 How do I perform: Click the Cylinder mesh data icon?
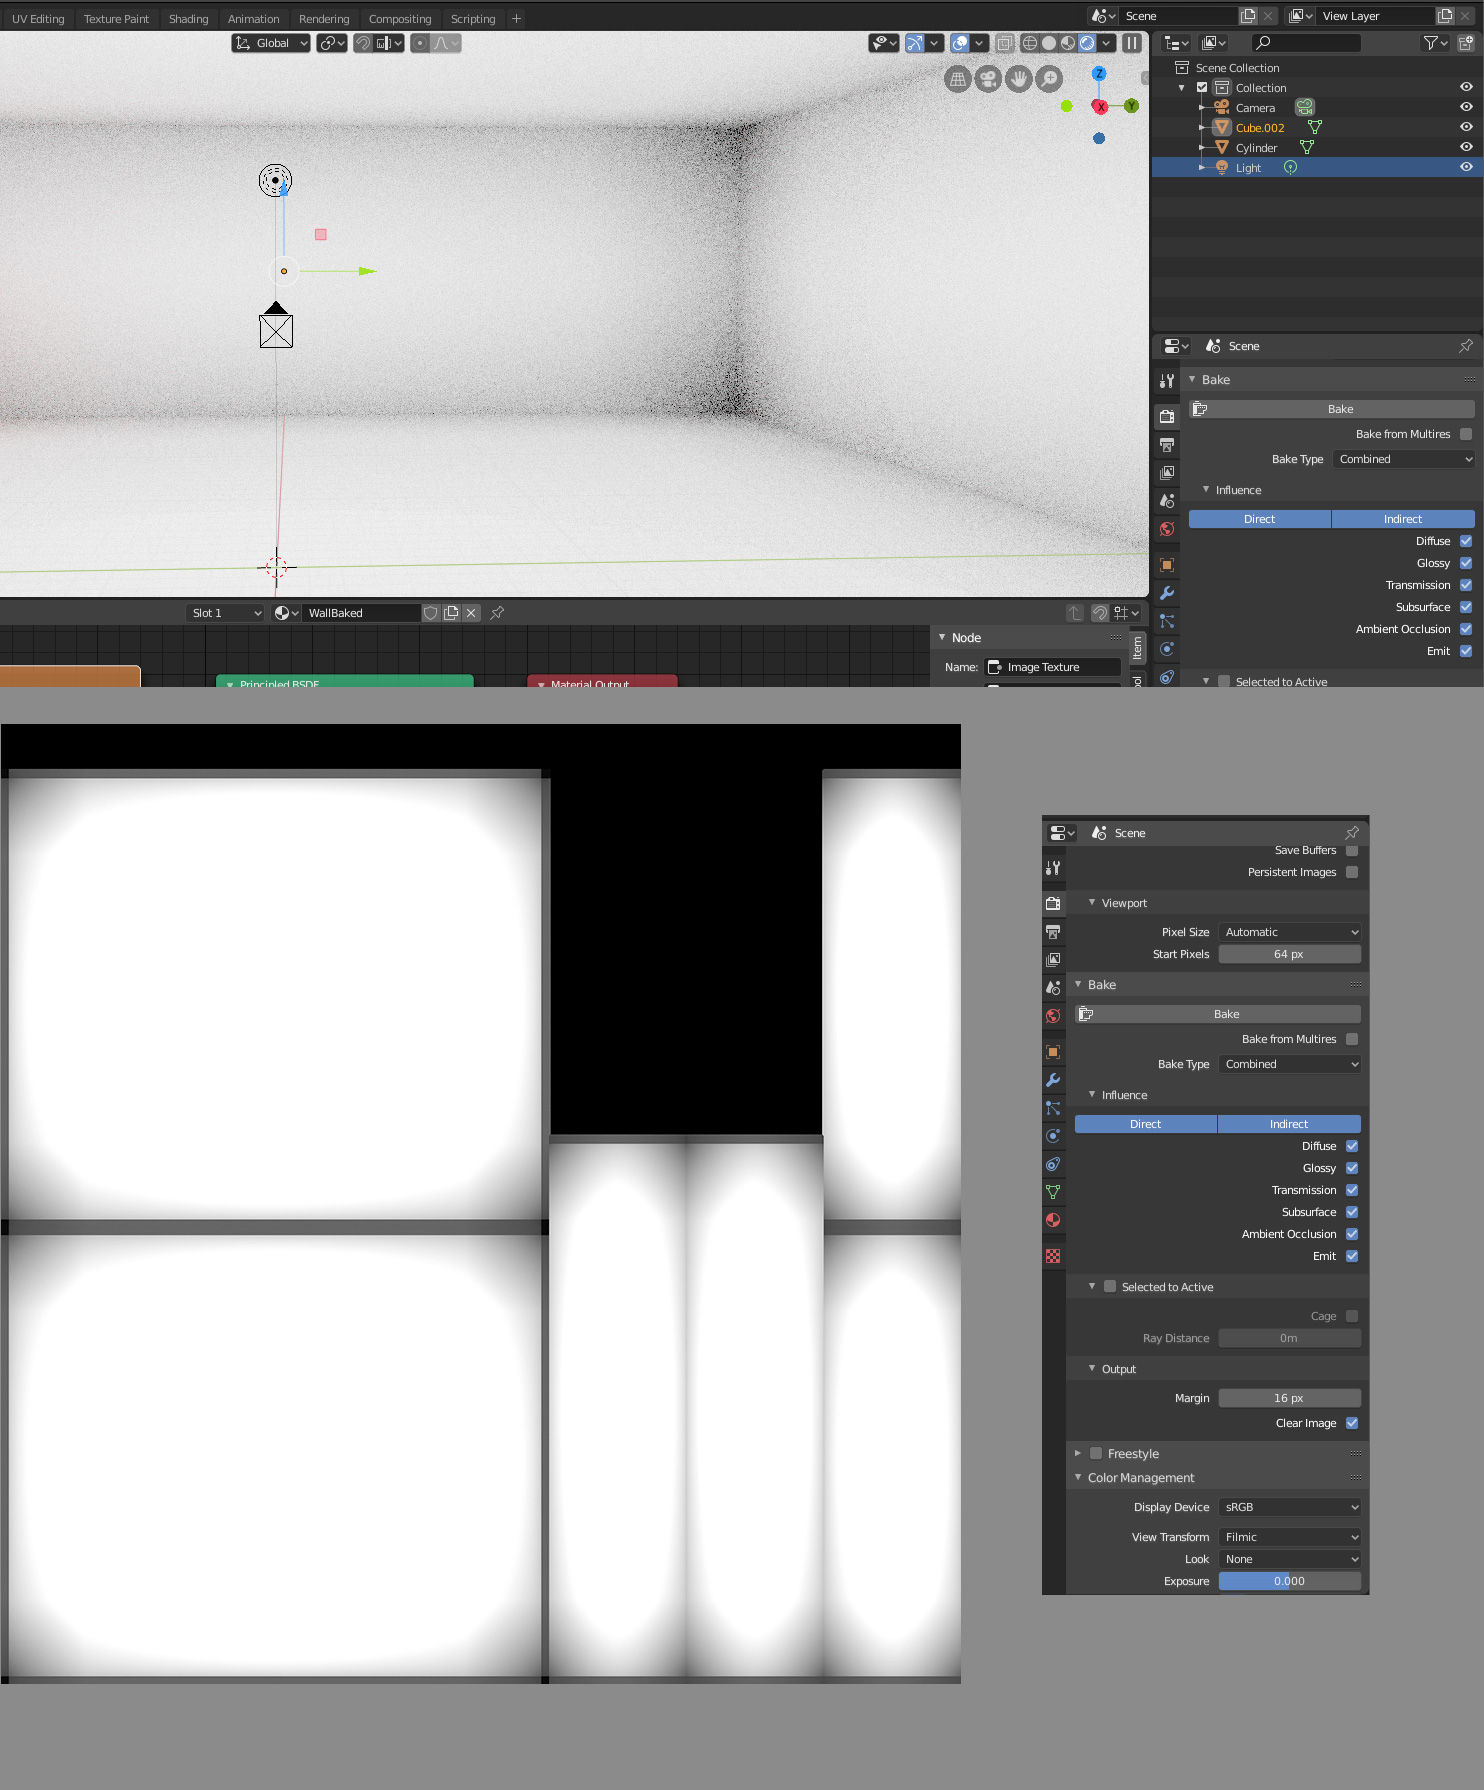pyautogui.click(x=1306, y=147)
